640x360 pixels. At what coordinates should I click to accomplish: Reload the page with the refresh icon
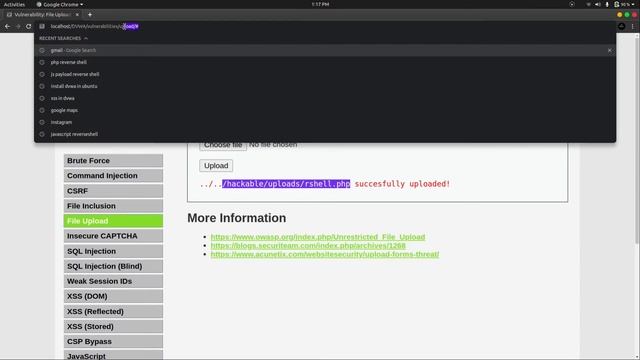[x=29, y=26]
